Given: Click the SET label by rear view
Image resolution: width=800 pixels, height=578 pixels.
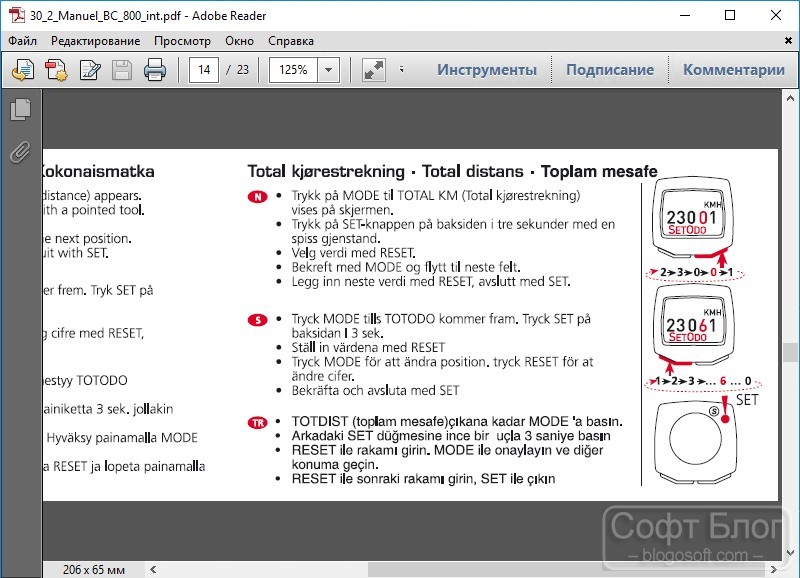Looking at the screenshot, I should (x=747, y=400).
